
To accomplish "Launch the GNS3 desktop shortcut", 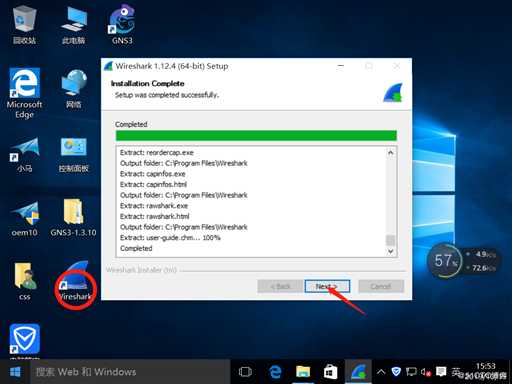I will pos(122,25).
